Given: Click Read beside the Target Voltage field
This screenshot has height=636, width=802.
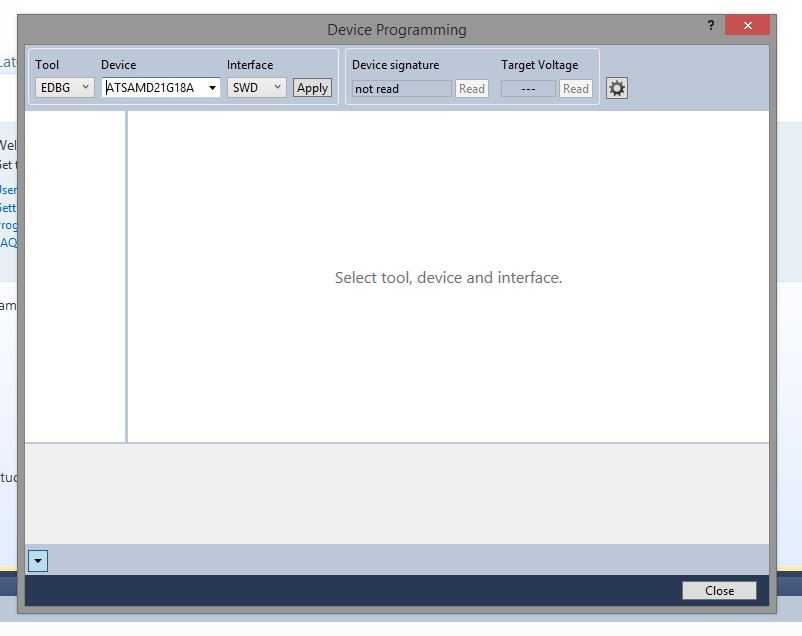Looking at the screenshot, I should [x=575, y=89].
